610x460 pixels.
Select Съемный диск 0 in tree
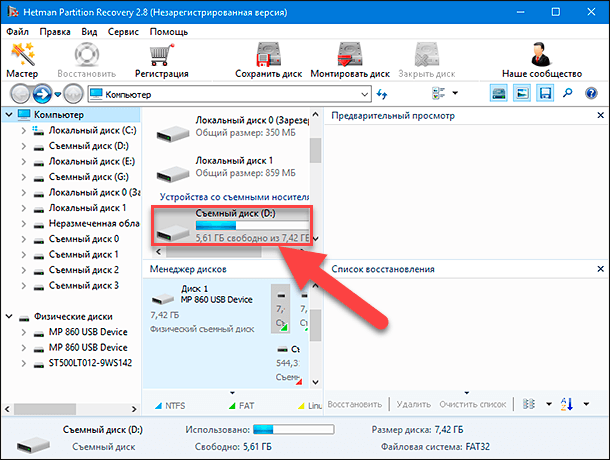click(x=84, y=239)
